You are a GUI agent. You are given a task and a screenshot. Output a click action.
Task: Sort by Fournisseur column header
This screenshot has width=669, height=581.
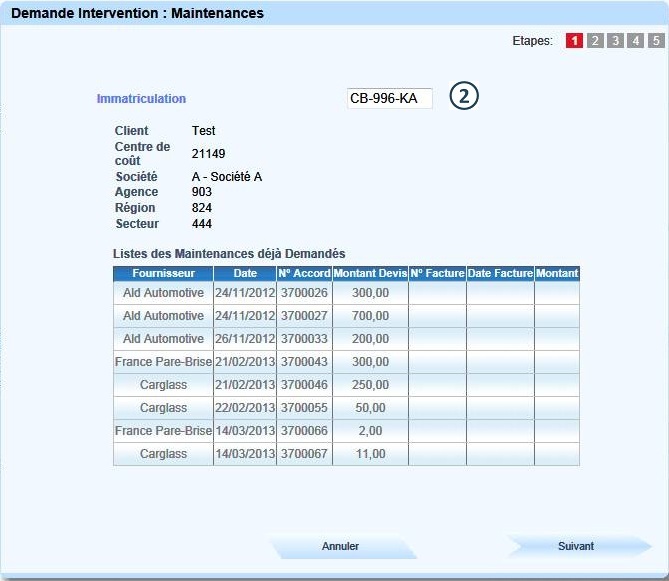[x=163, y=273]
